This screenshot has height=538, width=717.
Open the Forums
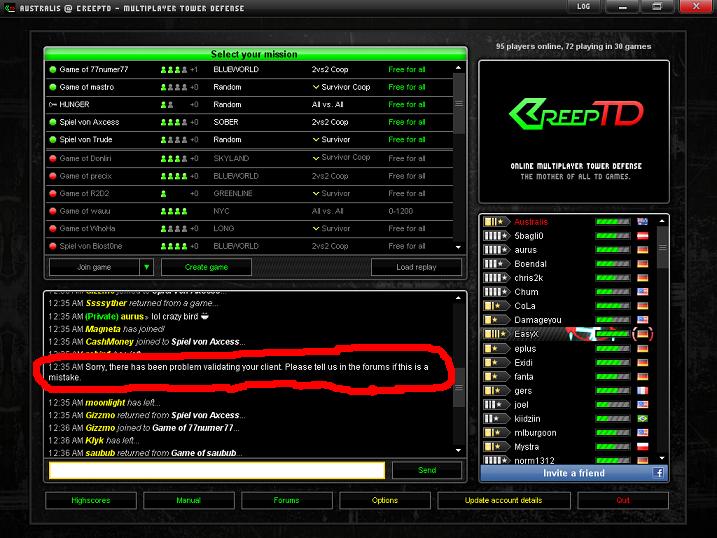[286, 501]
